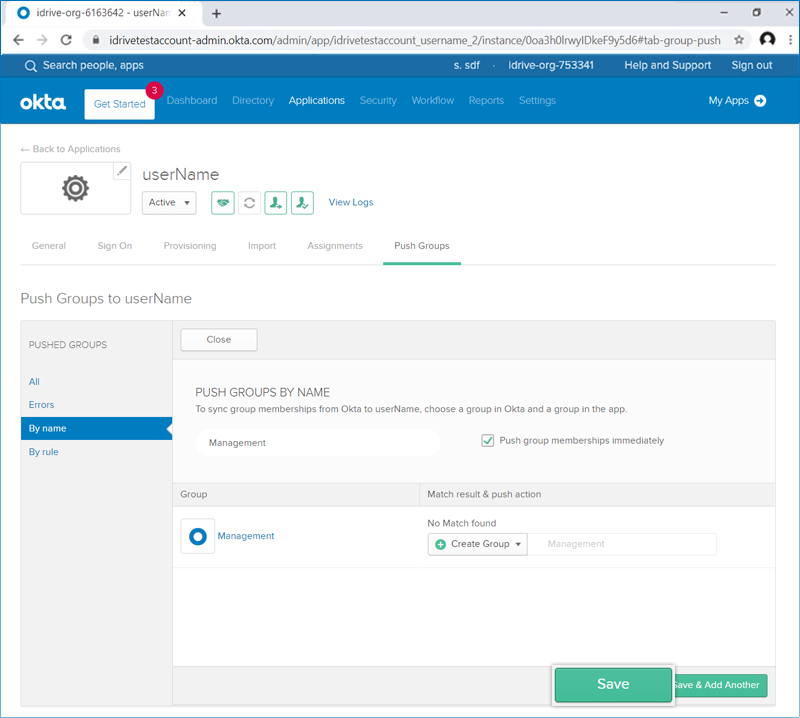Click the idrive-org-753341 org name

click(551, 65)
